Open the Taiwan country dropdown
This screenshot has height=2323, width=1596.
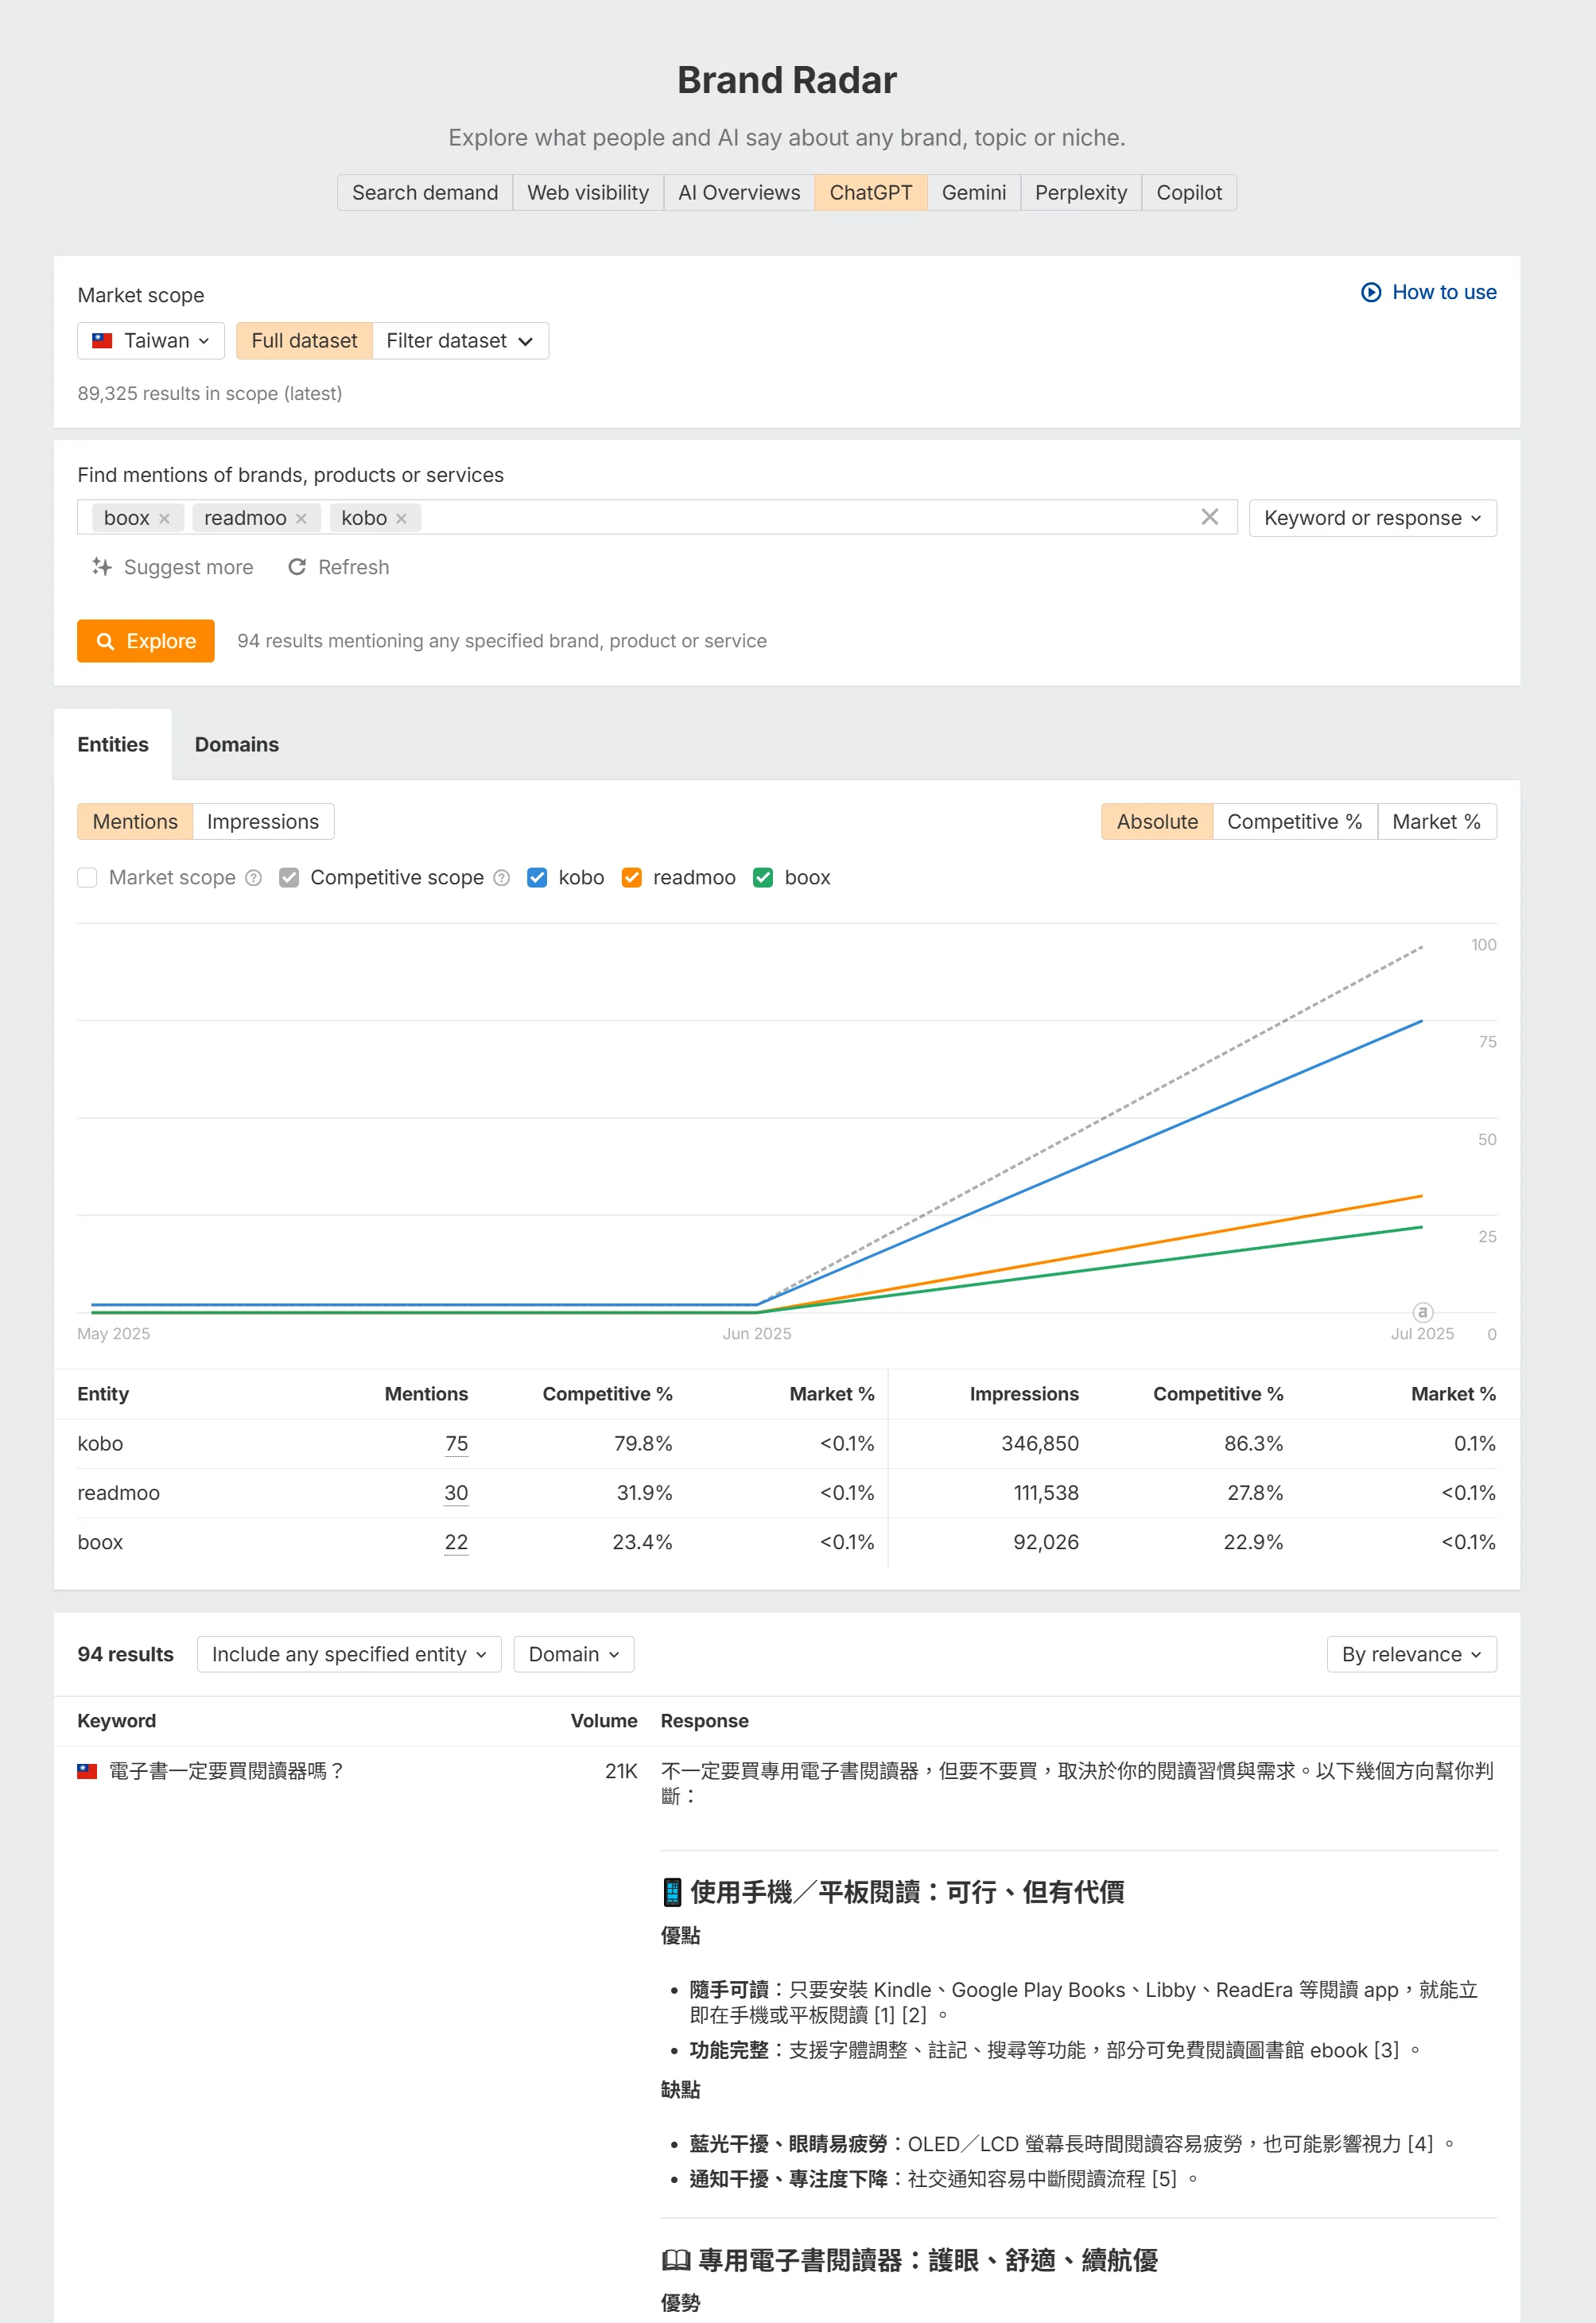(151, 340)
